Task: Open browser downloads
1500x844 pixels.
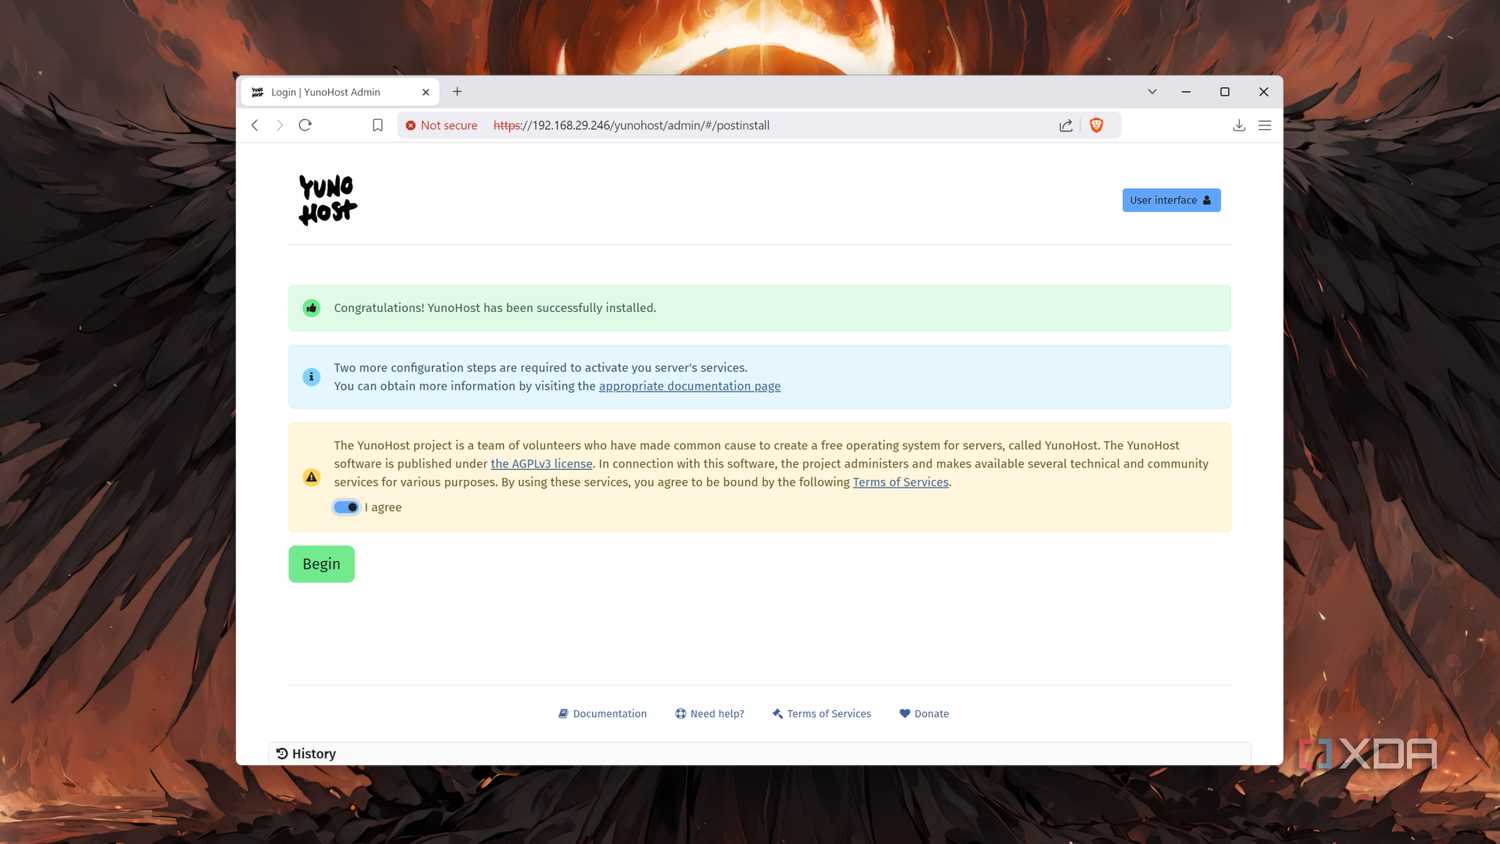Action: [1239, 125]
